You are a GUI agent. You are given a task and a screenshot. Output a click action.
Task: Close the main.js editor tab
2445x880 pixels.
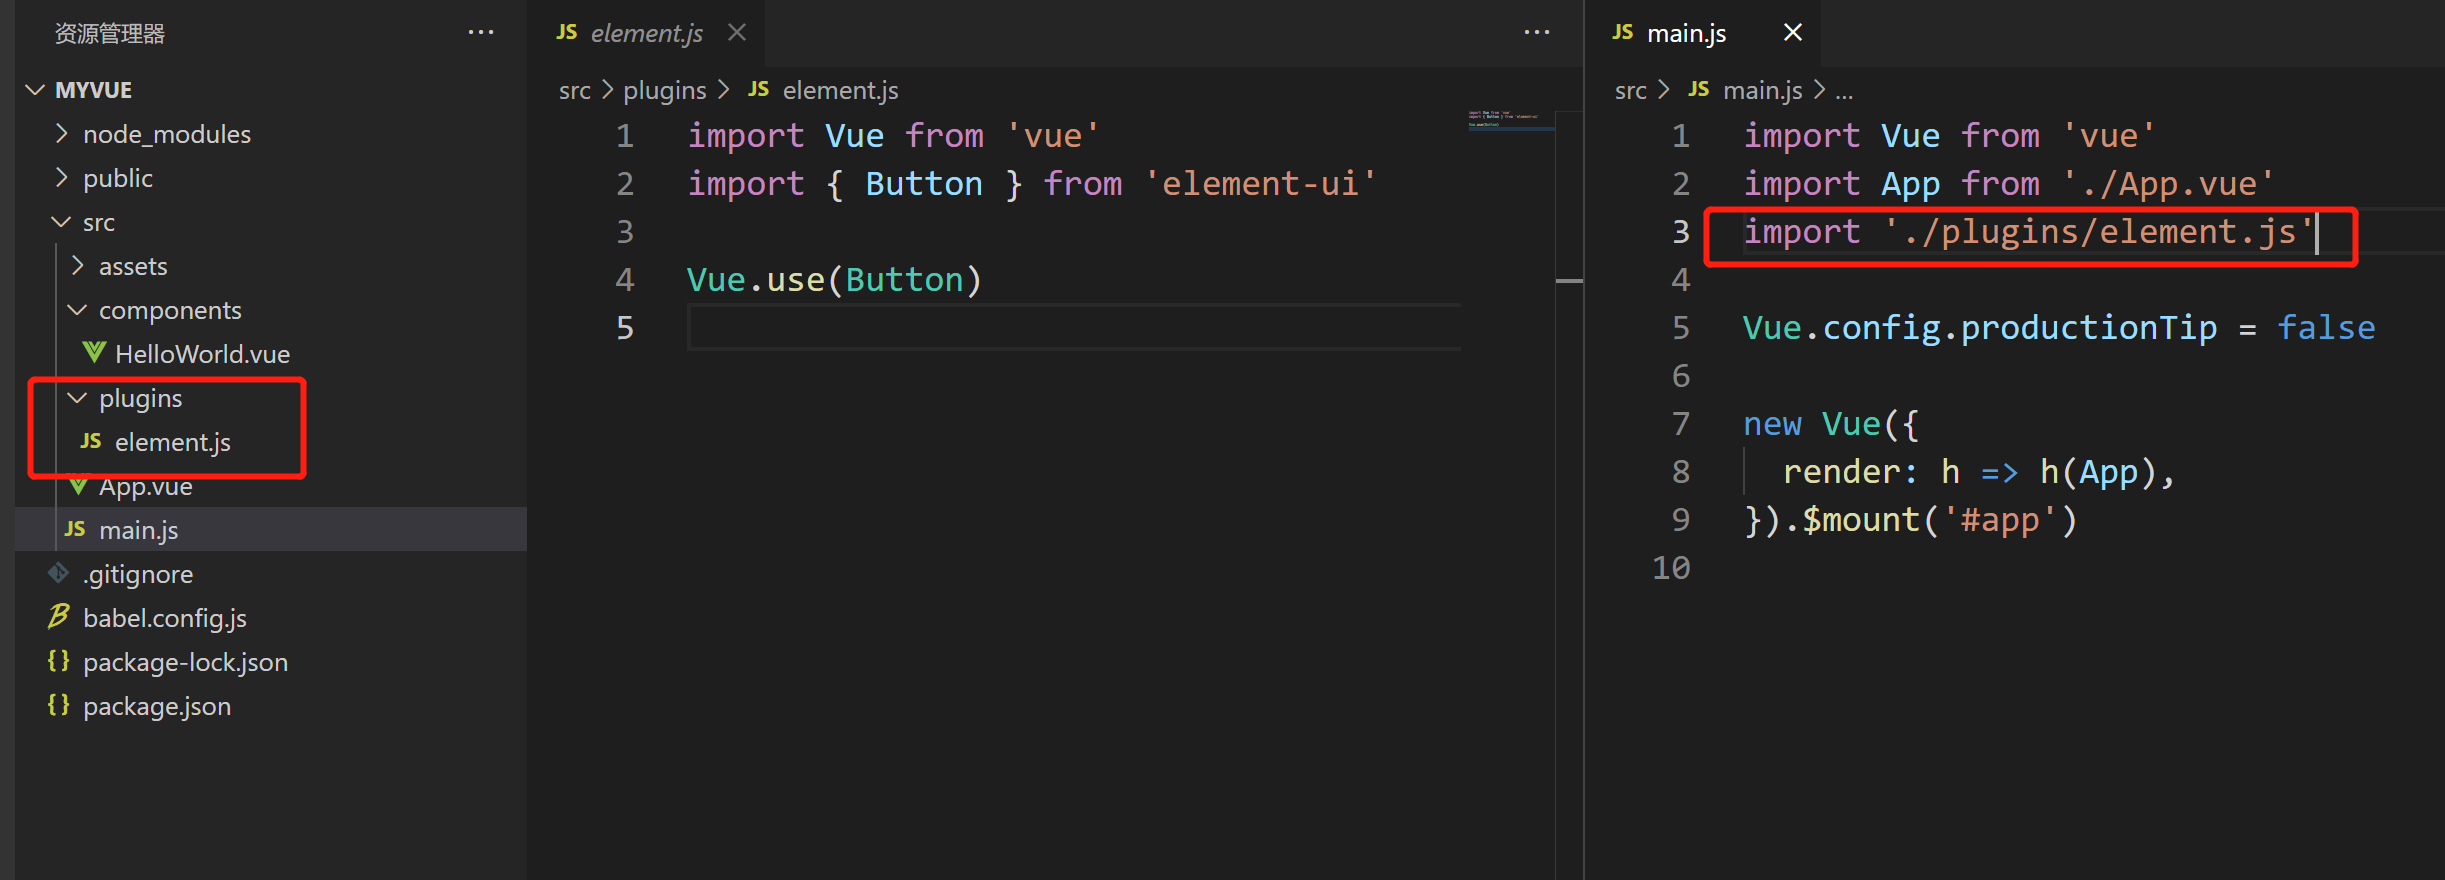(x=1793, y=33)
